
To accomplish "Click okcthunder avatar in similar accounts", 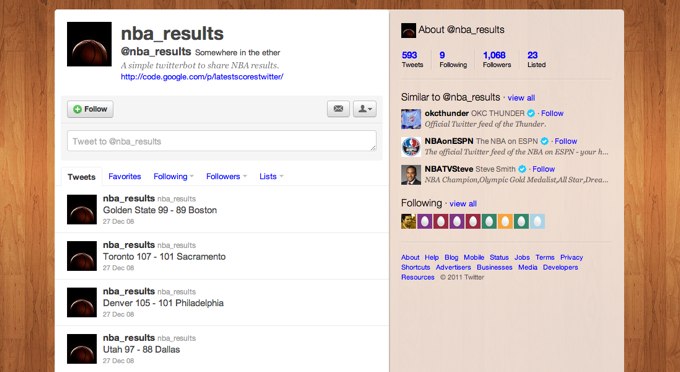I will pyautogui.click(x=411, y=119).
